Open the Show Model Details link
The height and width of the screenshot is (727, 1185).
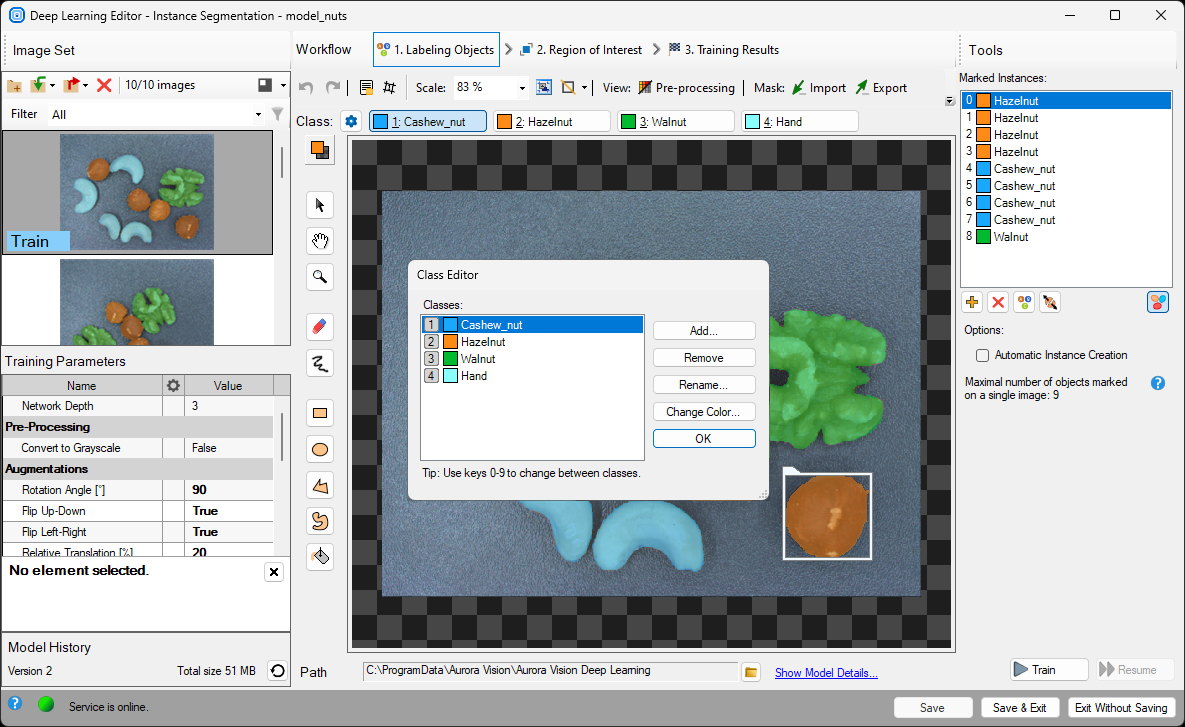826,673
